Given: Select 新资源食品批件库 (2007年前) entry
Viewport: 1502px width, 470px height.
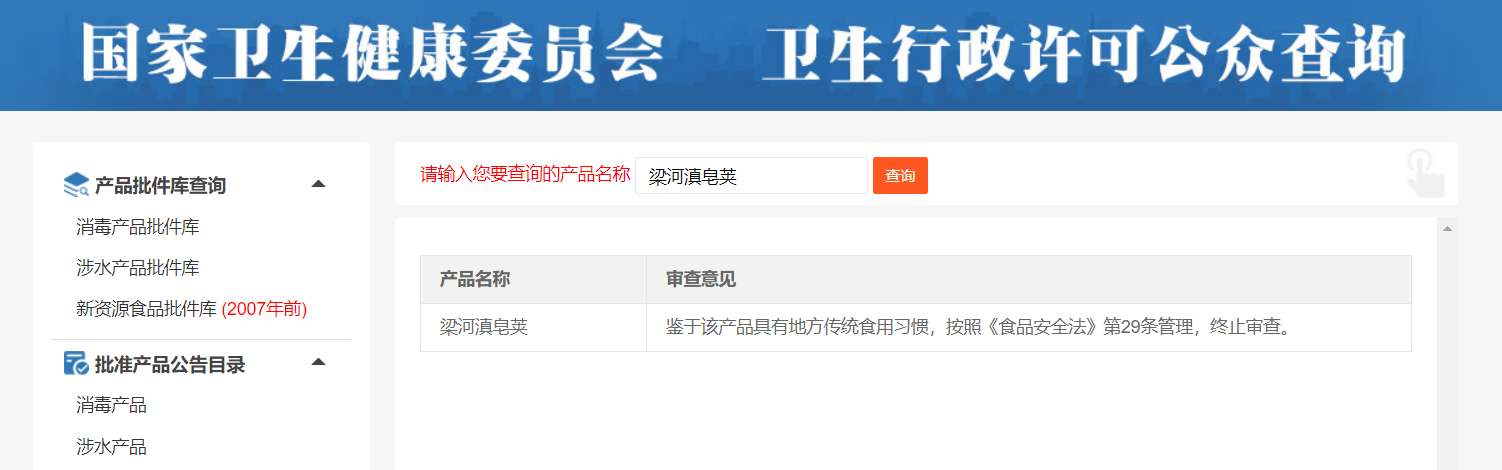Looking at the screenshot, I should pyautogui.click(x=191, y=309).
